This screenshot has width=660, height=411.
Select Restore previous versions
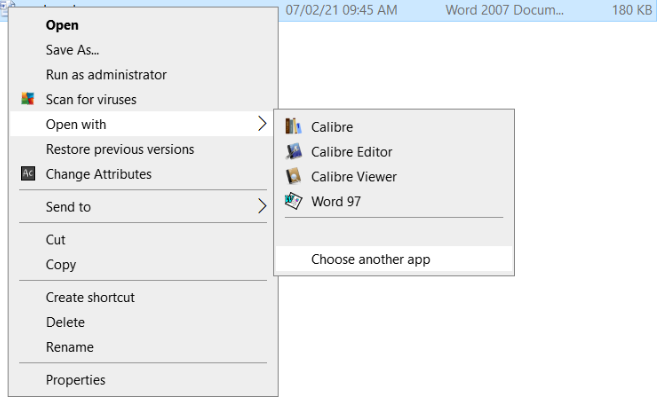click(120, 149)
